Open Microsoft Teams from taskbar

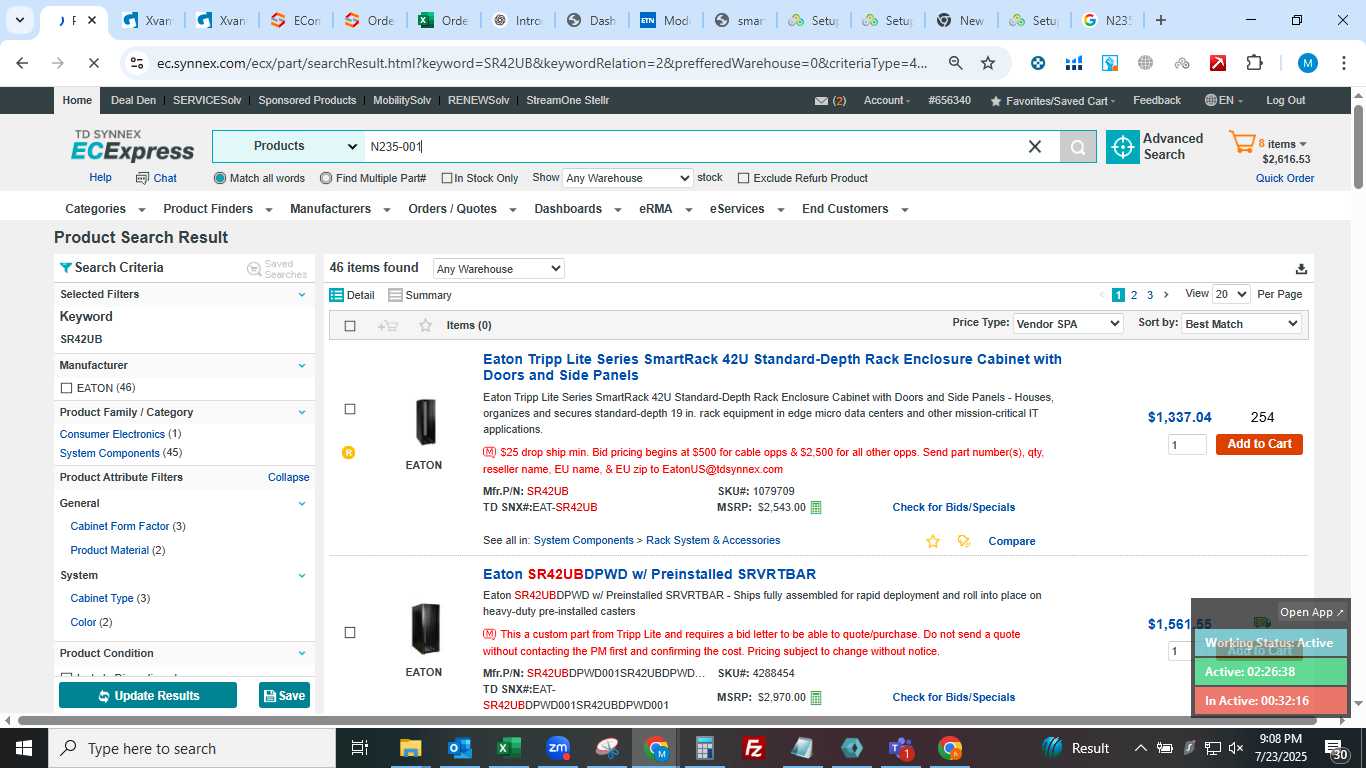(x=901, y=748)
